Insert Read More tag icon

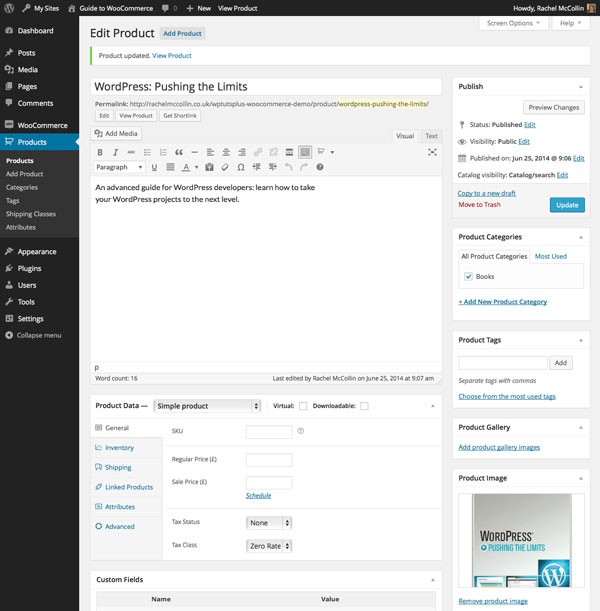[x=289, y=152]
